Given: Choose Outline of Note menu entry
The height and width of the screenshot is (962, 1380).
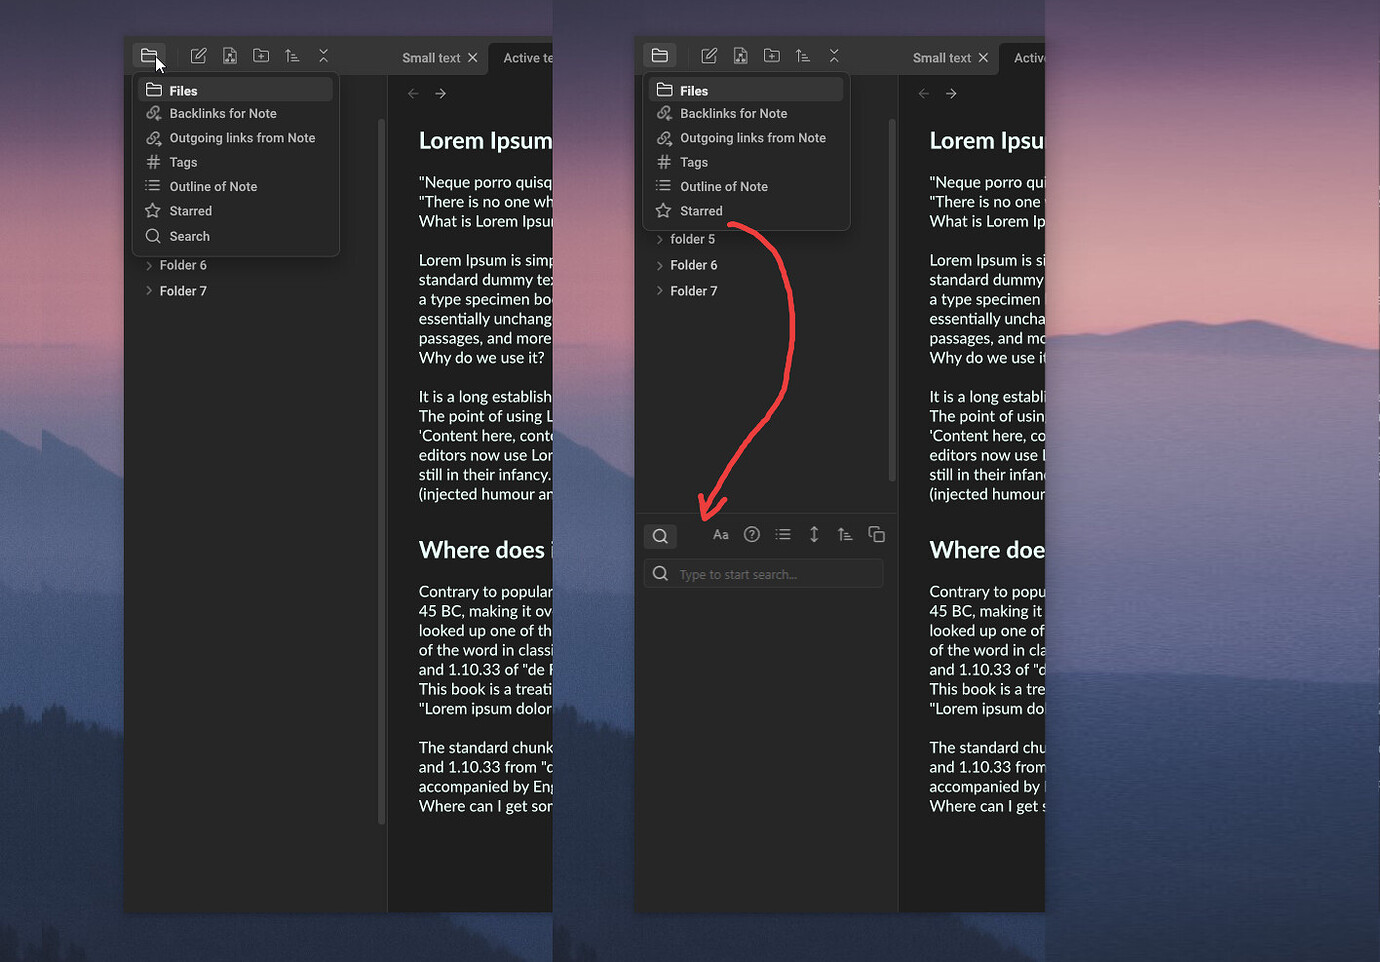Looking at the screenshot, I should tap(211, 186).
